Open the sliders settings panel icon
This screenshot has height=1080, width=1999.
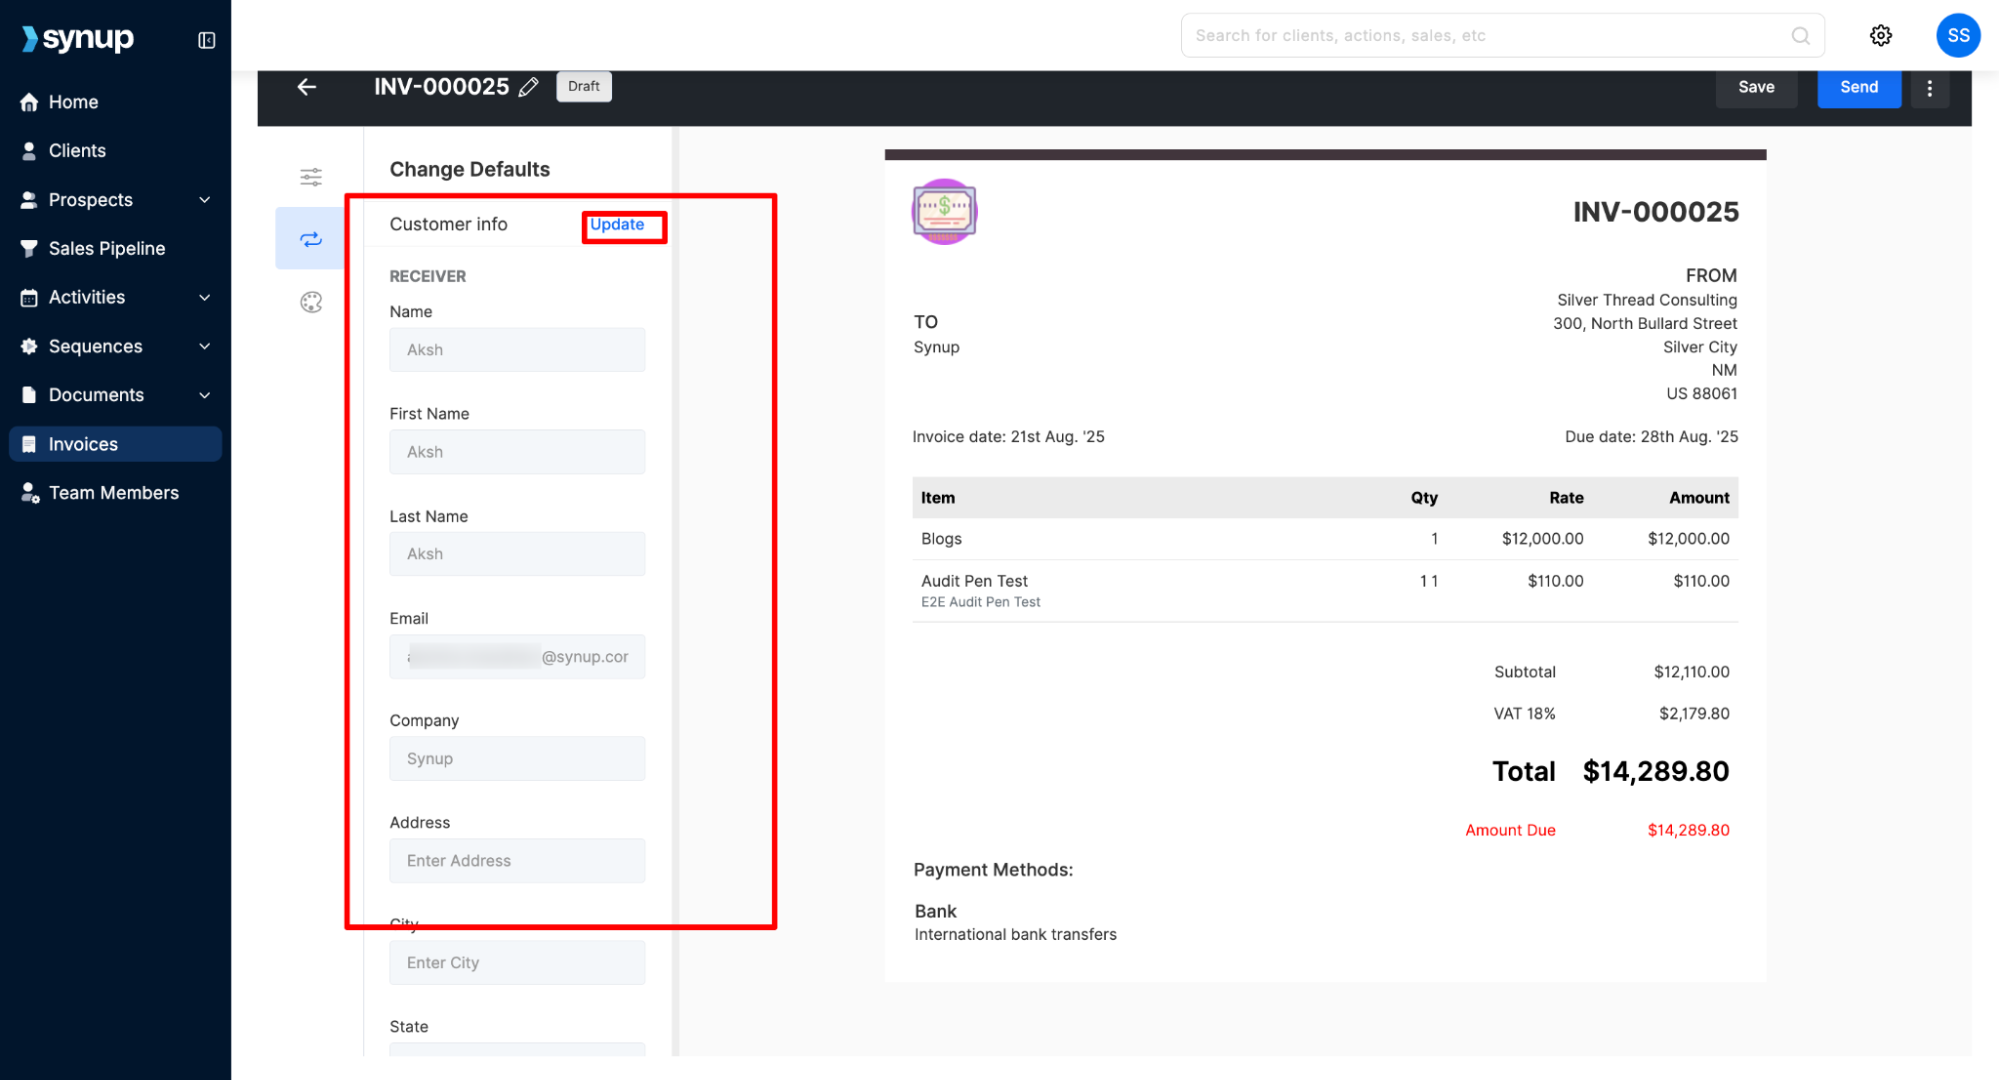pos(311,177)
